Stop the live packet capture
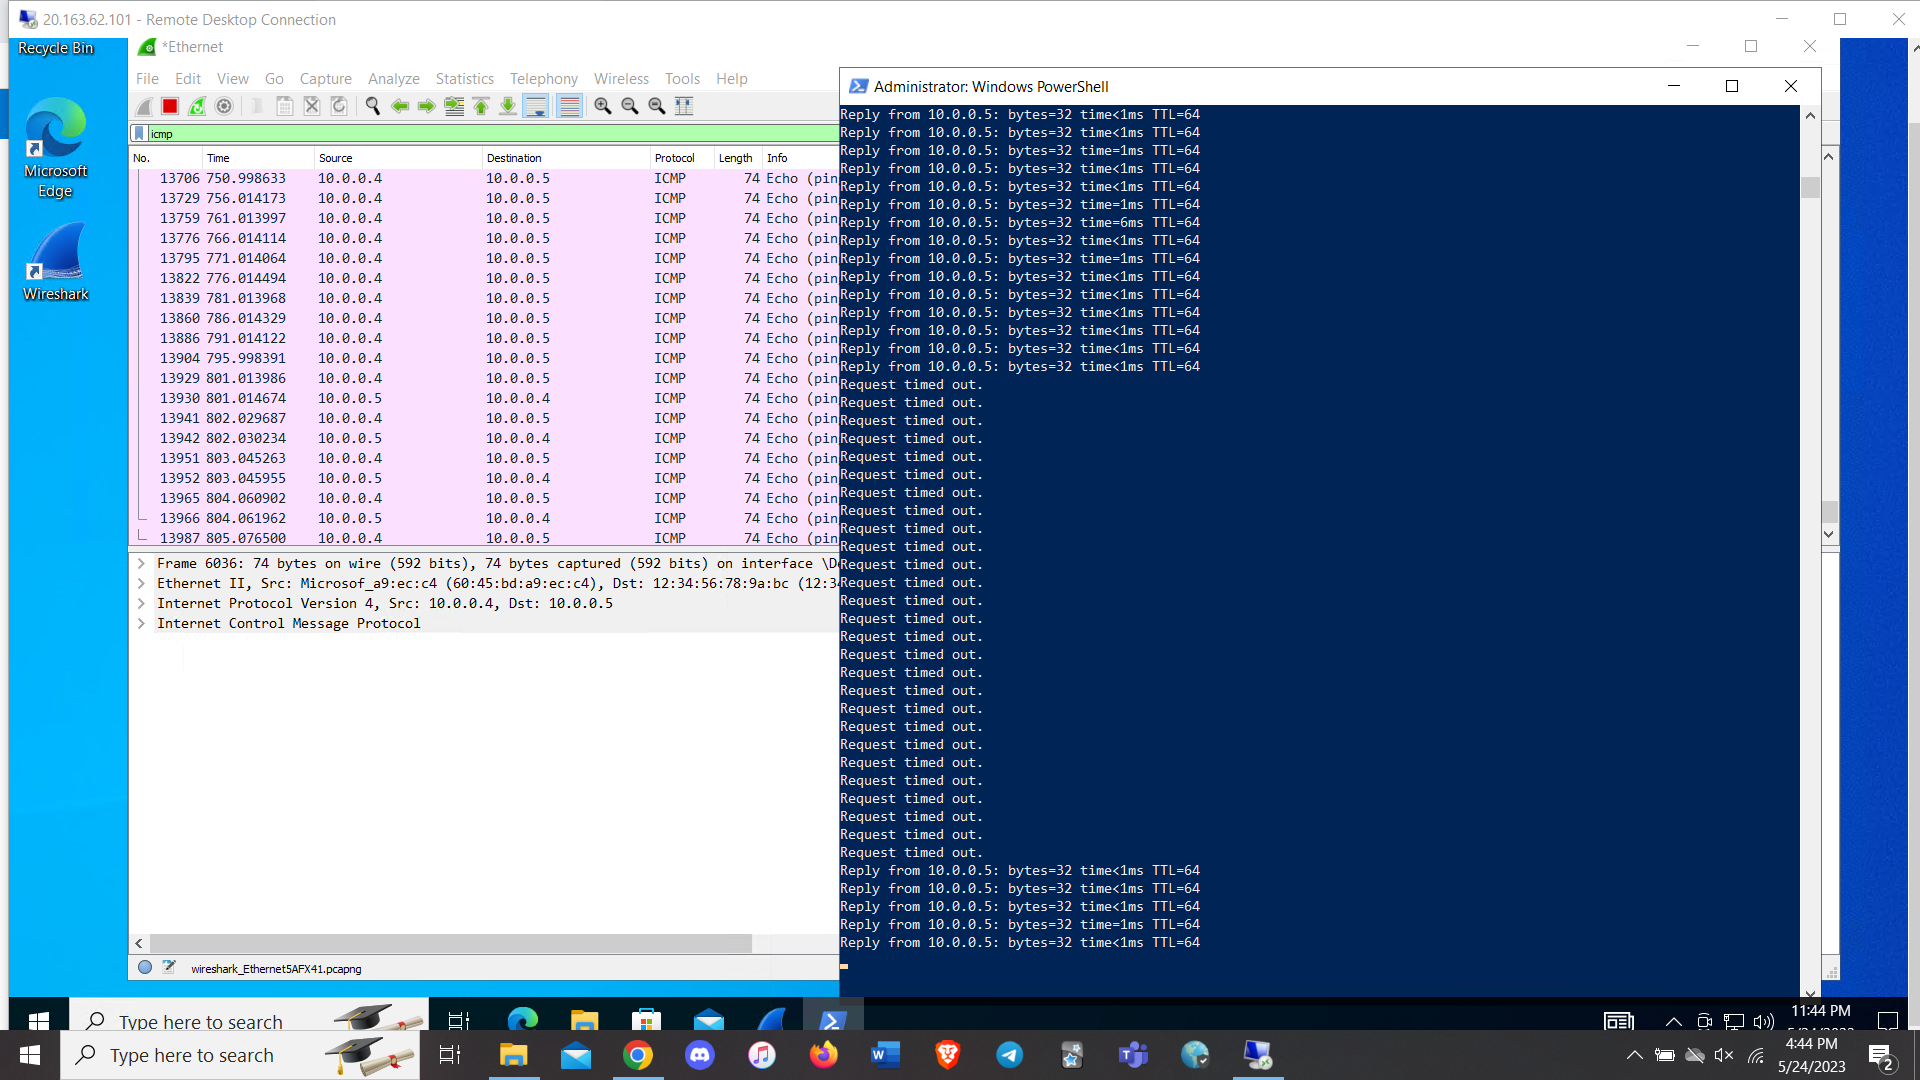 pos(169,106)
